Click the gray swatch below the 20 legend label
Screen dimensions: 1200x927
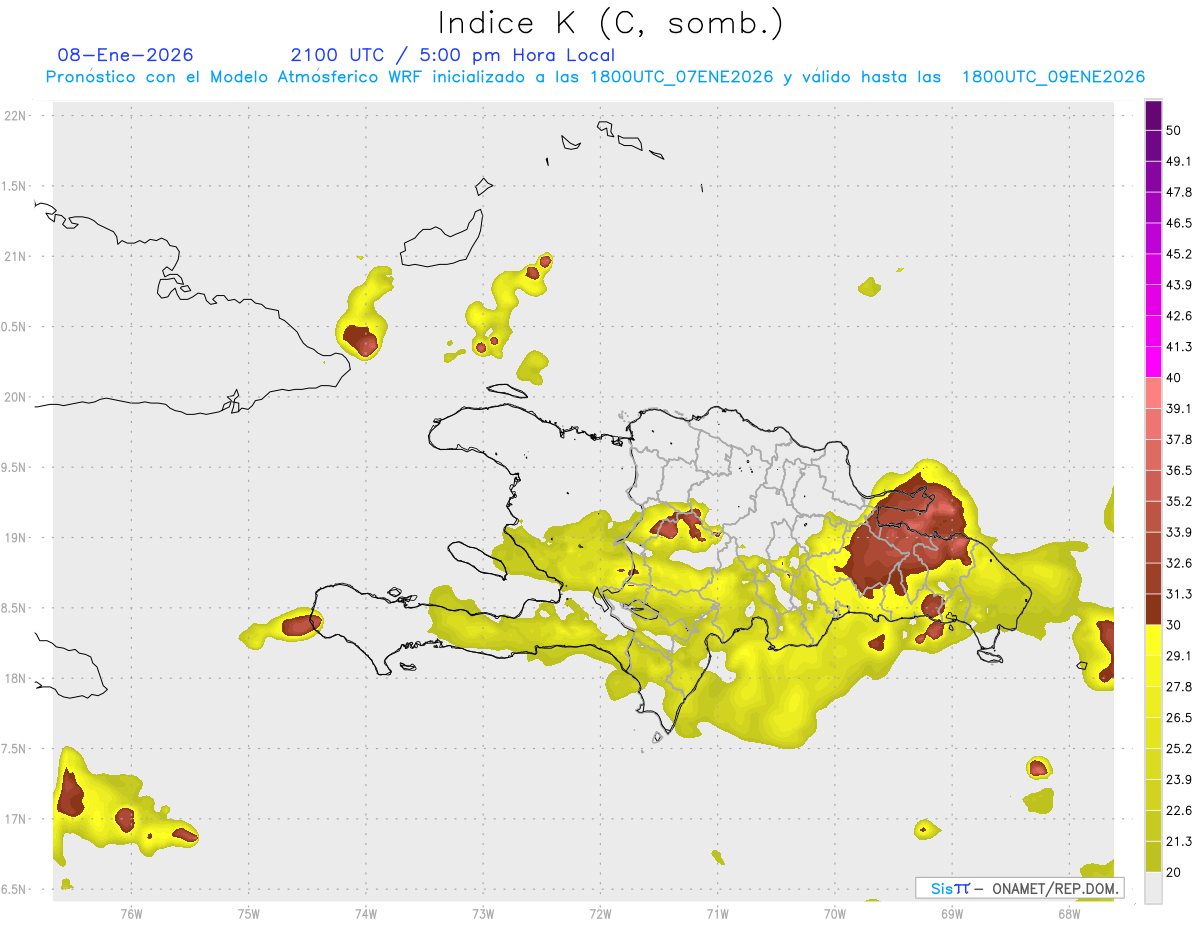[1153, 888]
